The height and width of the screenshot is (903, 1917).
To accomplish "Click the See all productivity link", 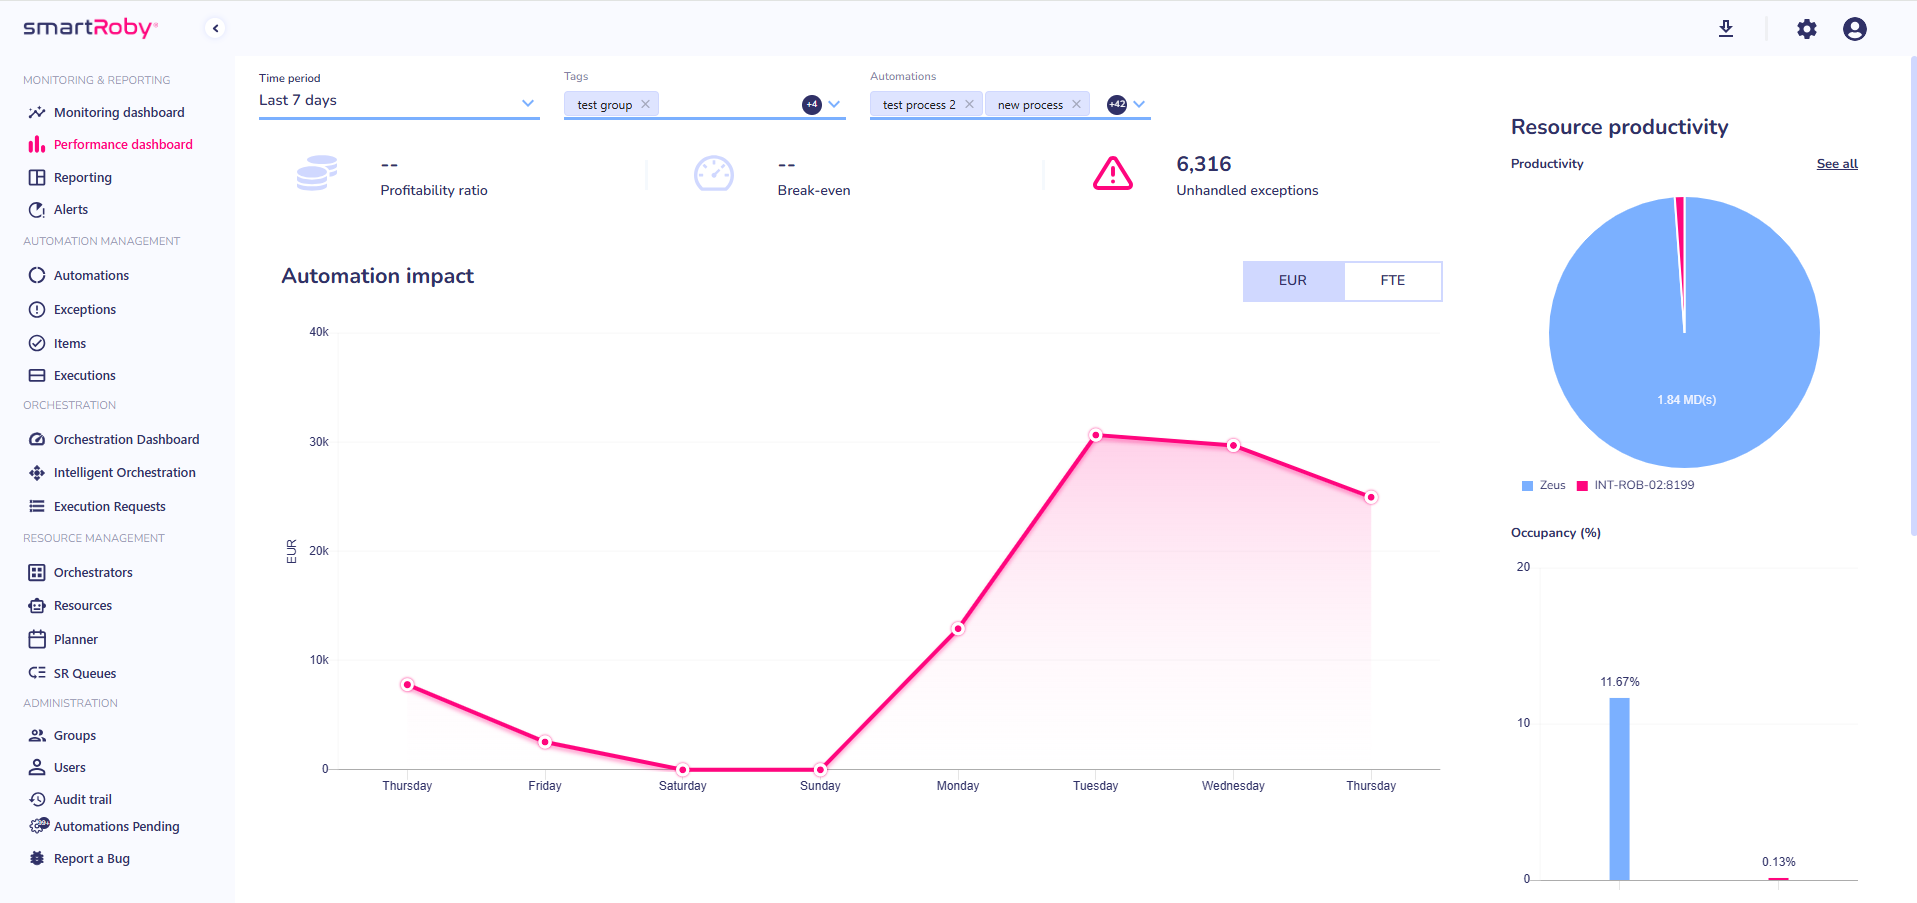I will point(1836,163).
